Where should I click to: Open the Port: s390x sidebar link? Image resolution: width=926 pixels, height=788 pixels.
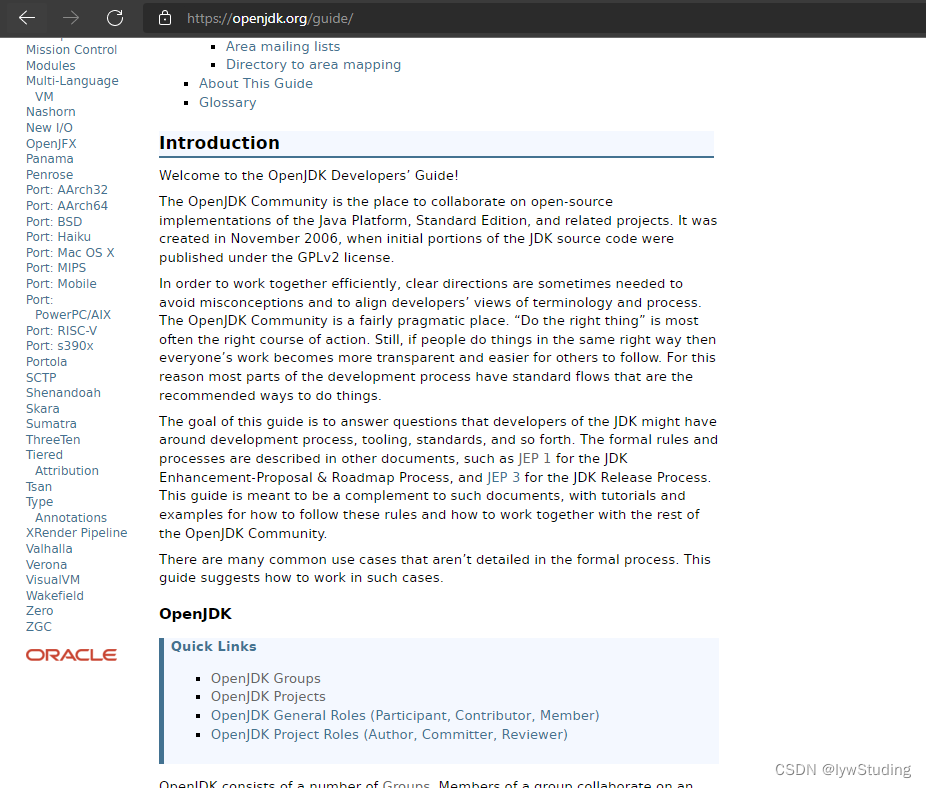pos(60,346)
